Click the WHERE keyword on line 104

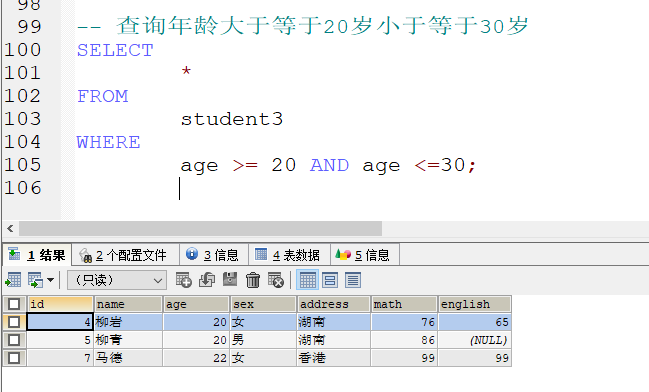coord(108,142)
